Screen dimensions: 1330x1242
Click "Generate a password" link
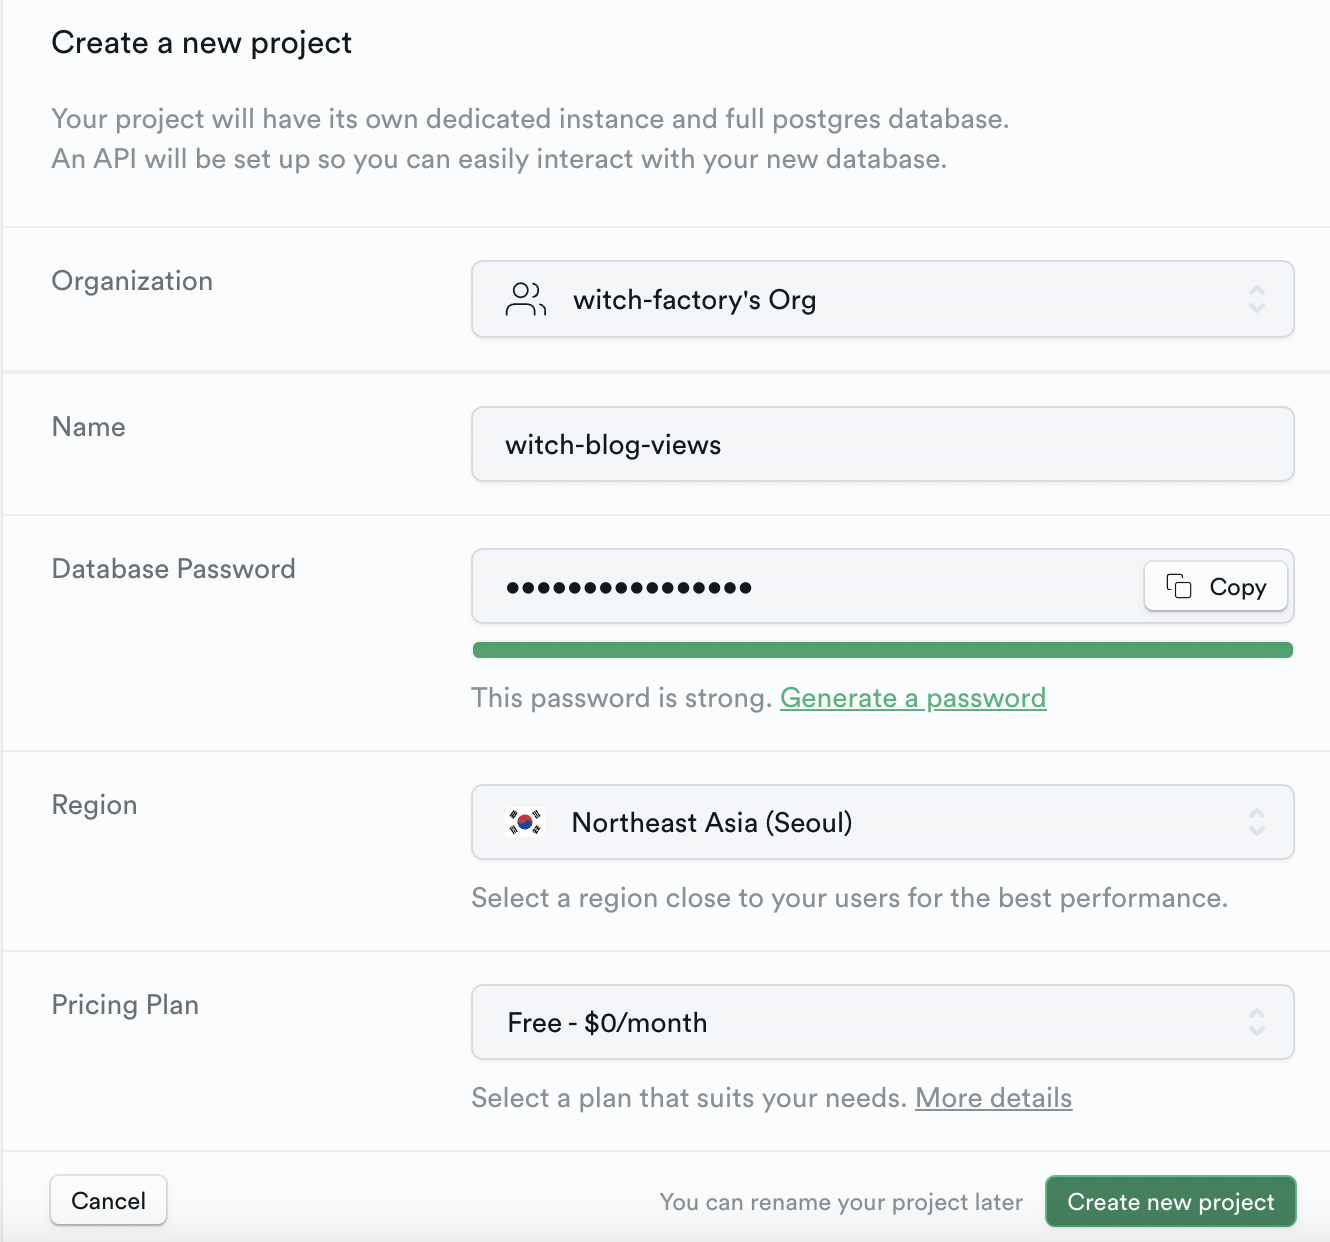pyautogui.click(x=912, y=697)
